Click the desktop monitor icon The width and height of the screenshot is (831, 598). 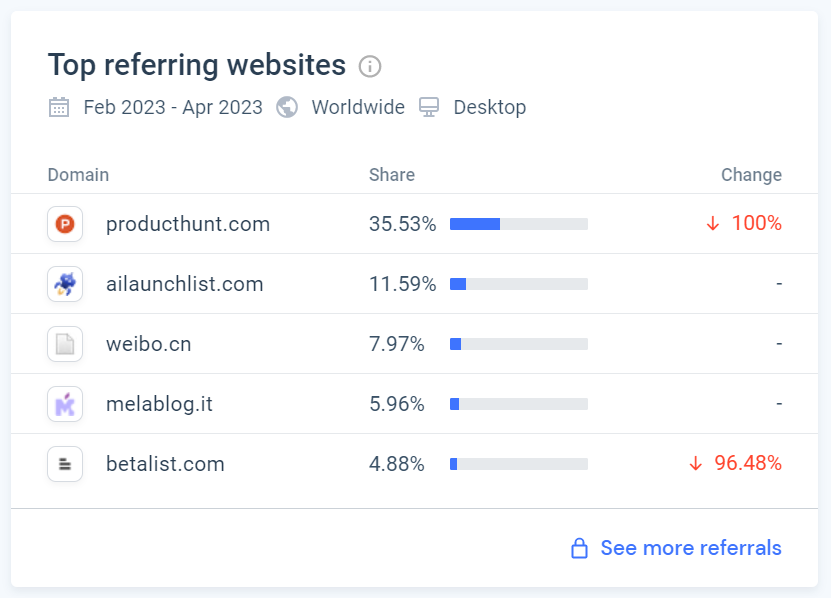coord(429,107)
